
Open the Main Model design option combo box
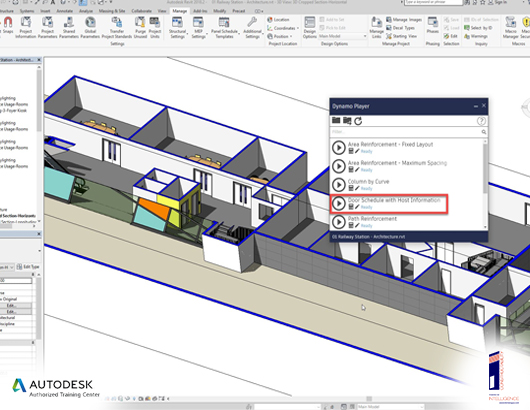click(343, 36)
